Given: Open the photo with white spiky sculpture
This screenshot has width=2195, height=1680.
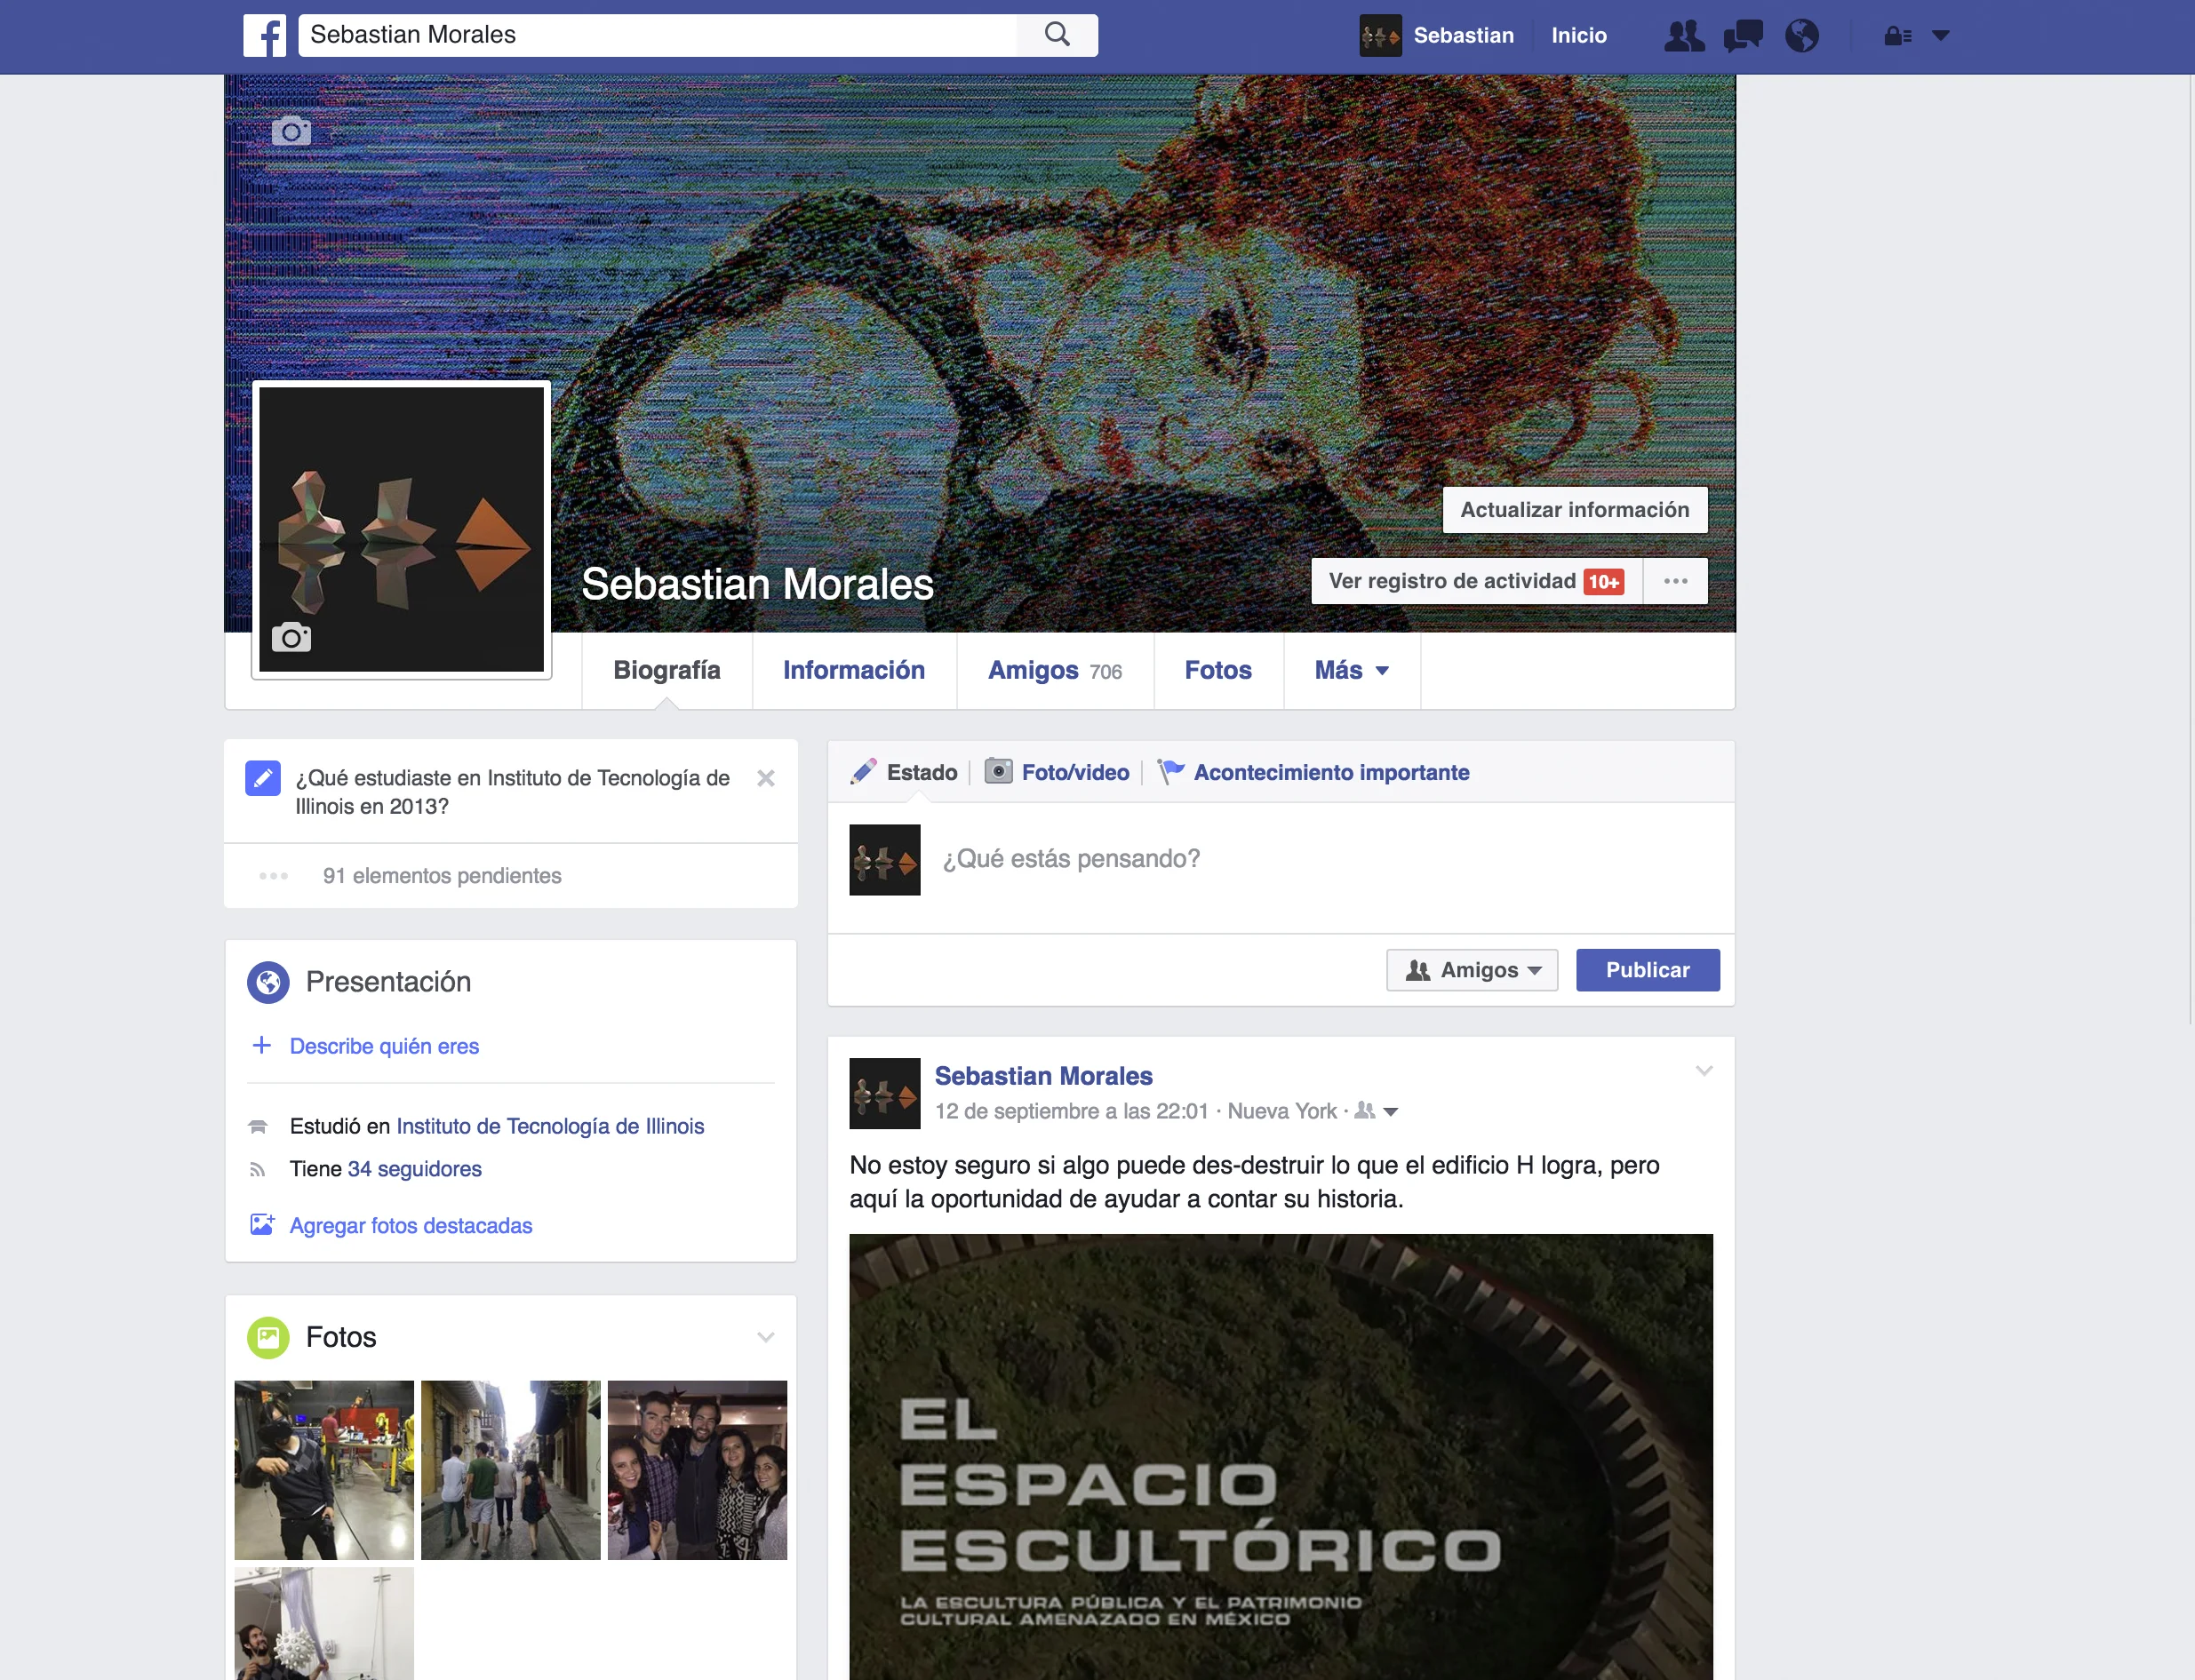Looking at the screenshot, I should (324, 1623).
